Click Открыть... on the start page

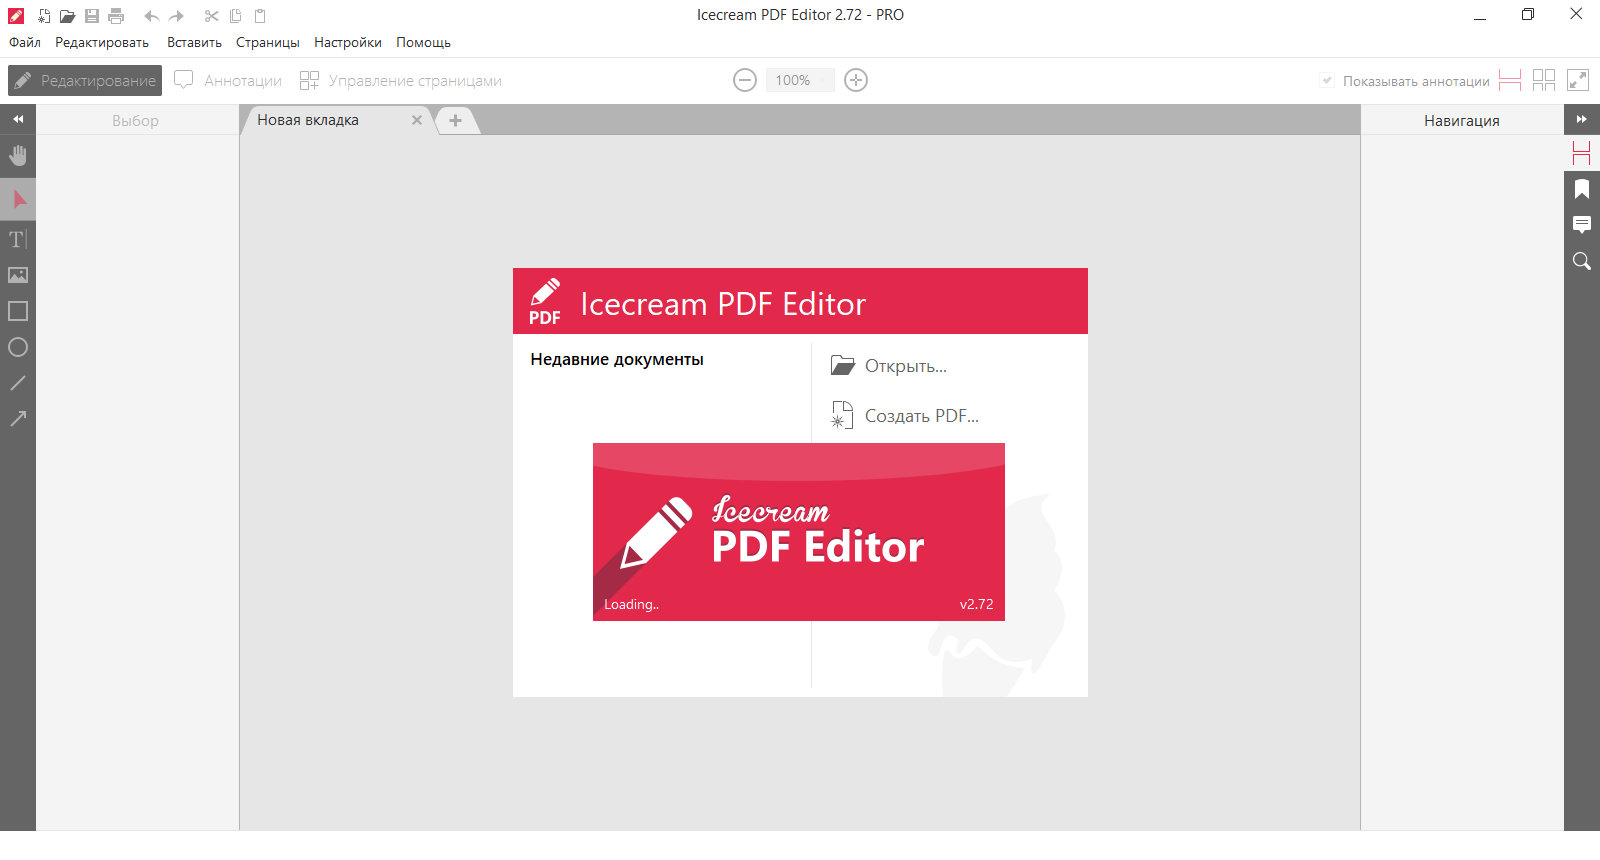[889, 366]
